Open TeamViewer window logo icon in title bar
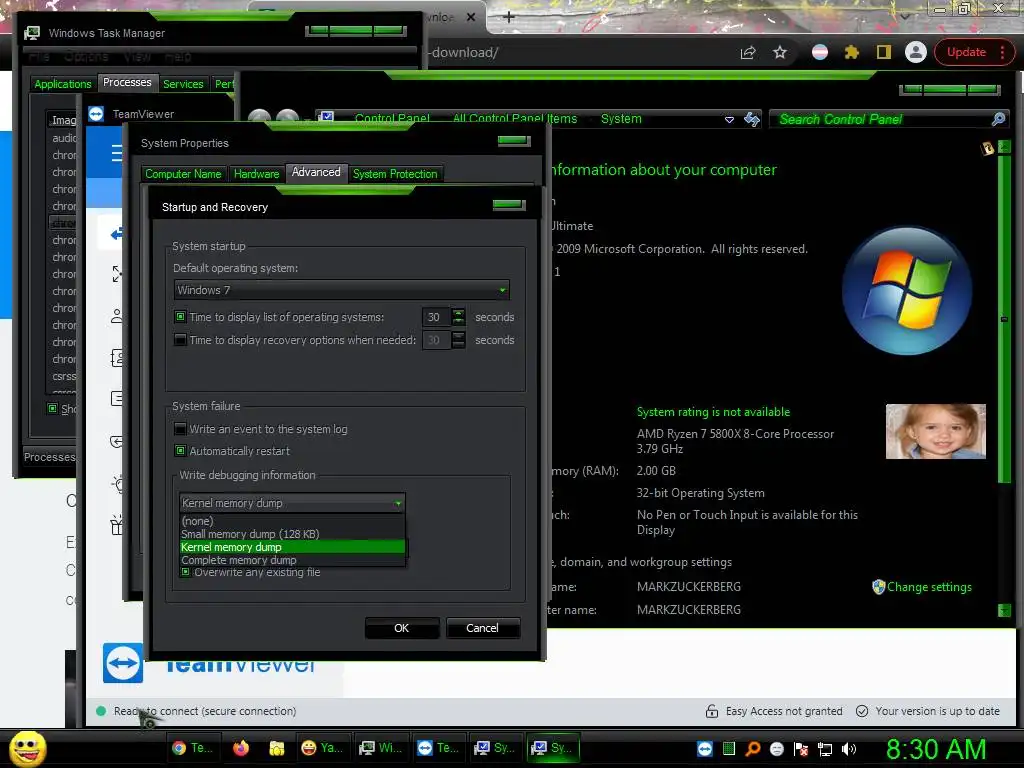This screenshot has height=768, width=1024. pos(96,114)
